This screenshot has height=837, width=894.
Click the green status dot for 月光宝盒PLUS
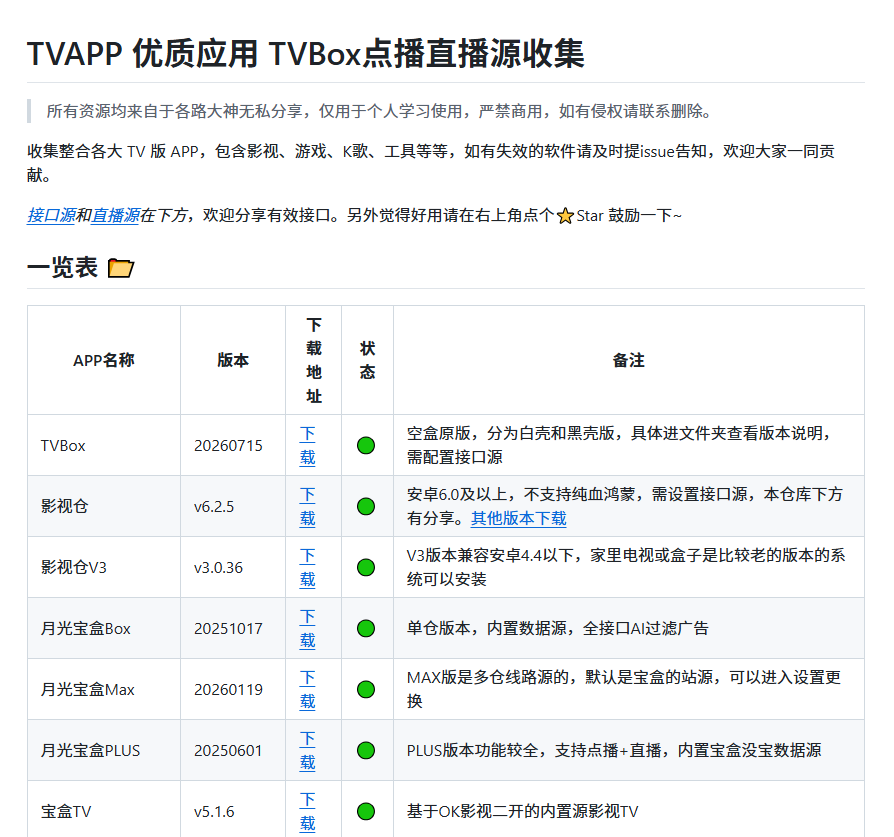point(365,750)
